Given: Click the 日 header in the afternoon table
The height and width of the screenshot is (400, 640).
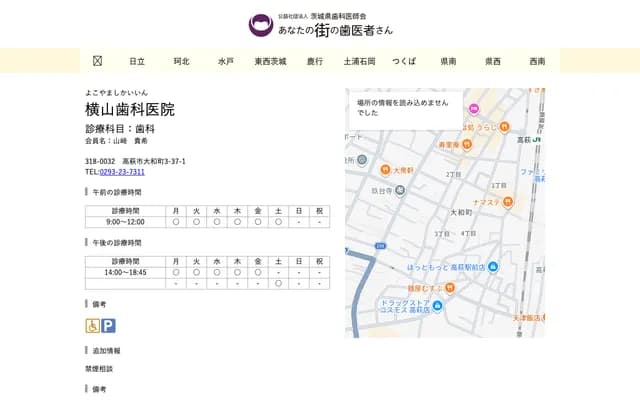Looking at the screenshot, I should click(299, 261).
